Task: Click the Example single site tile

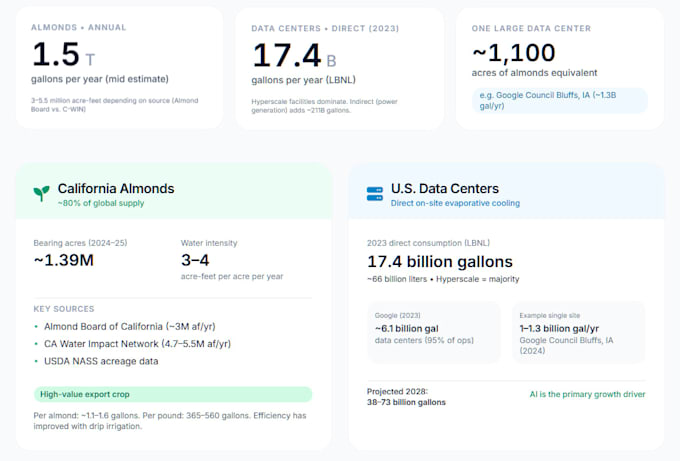Action: point(579,332)
